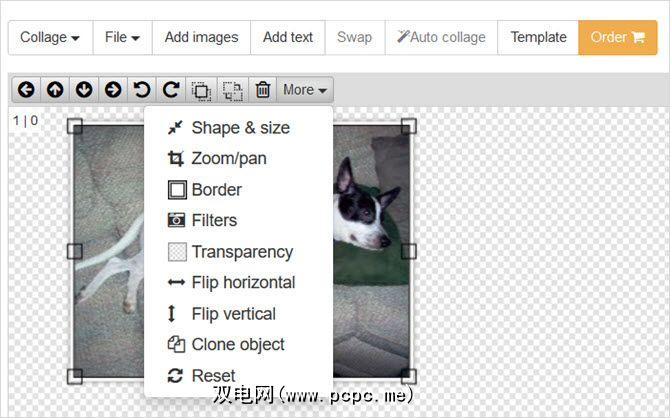Open the Collage dropdown menu

coord(50,38)
